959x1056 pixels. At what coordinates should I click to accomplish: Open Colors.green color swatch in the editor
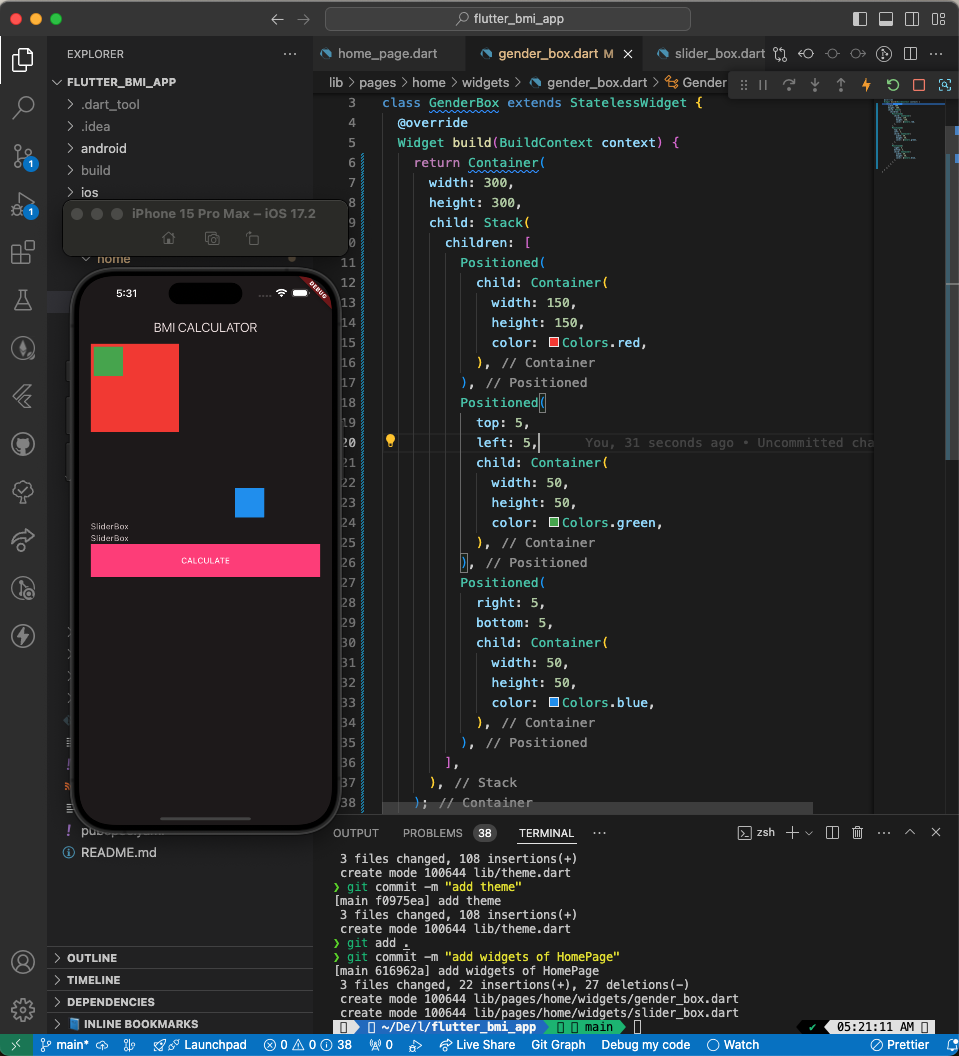(554, 523)
